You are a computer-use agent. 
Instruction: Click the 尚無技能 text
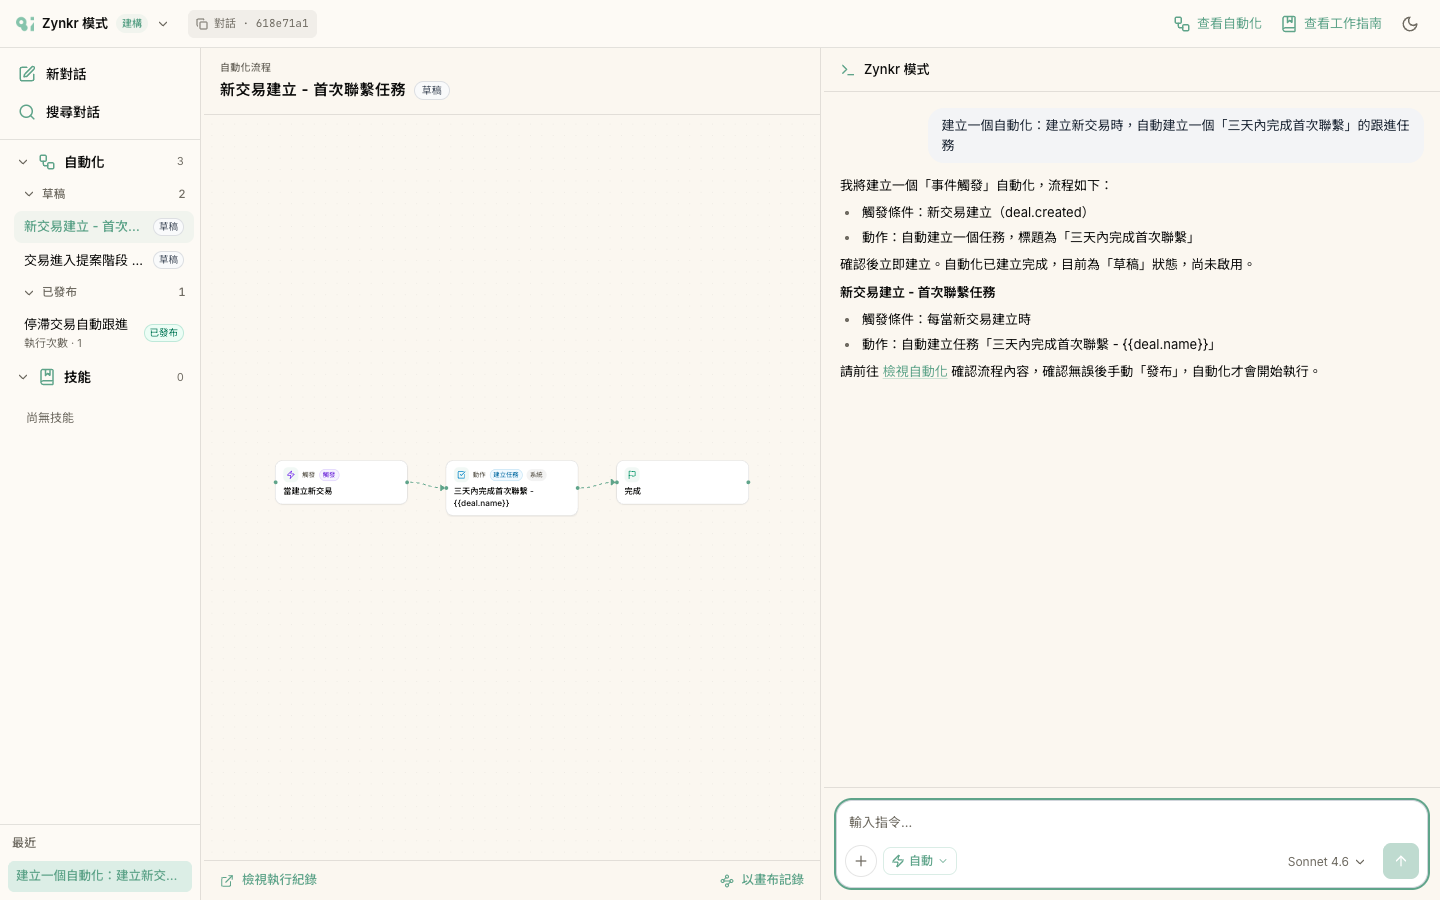[50, 418]
